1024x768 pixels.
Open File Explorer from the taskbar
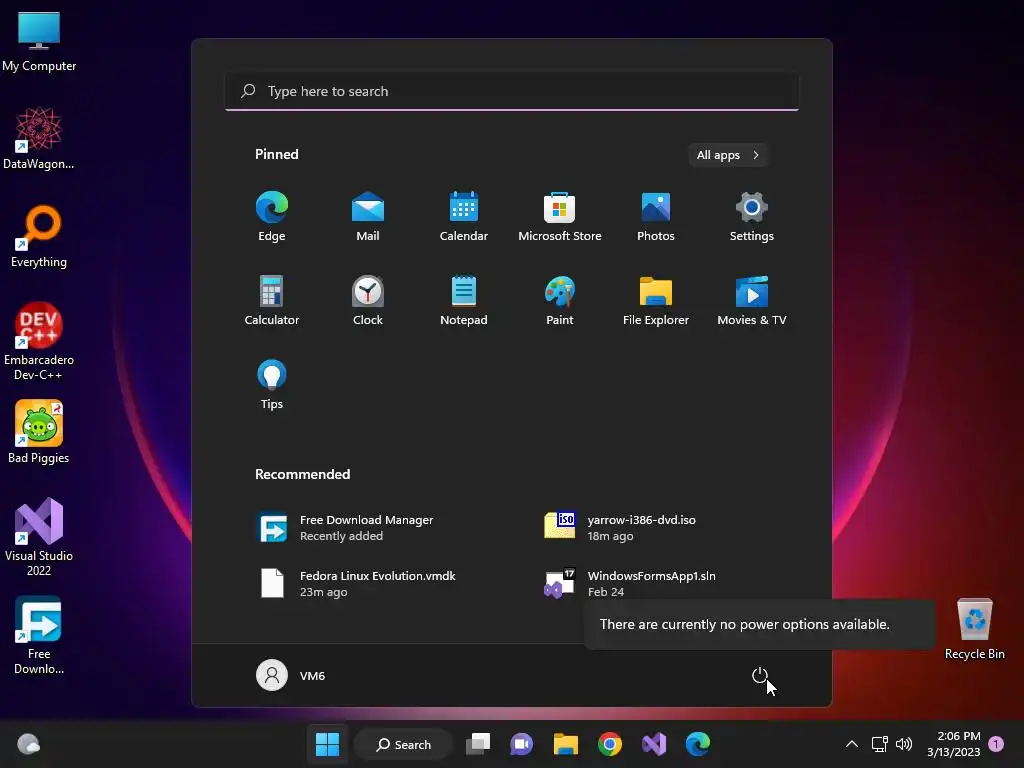click(566, 744)
